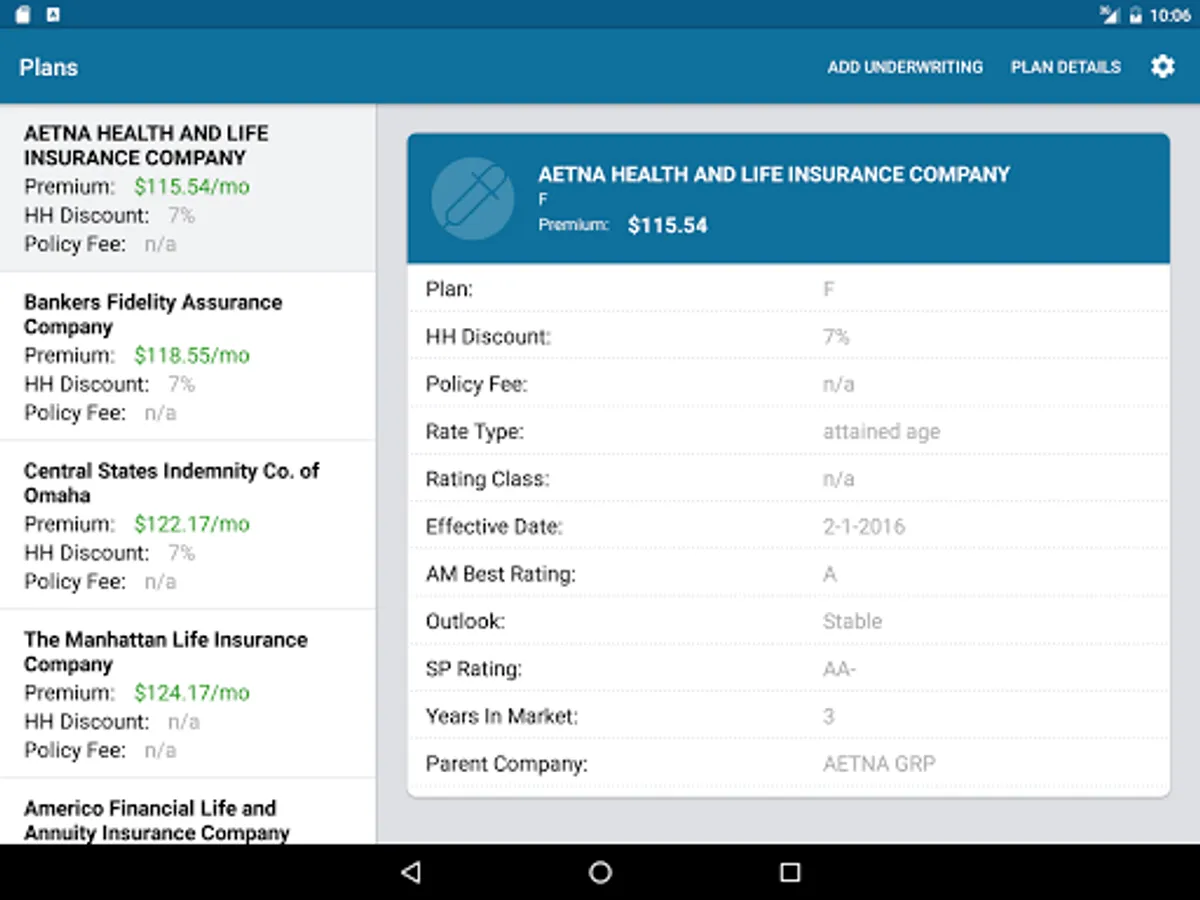Click the $115.54 premium in card header
Viewport: 1200px width, 900px height.
click(667, 225)
